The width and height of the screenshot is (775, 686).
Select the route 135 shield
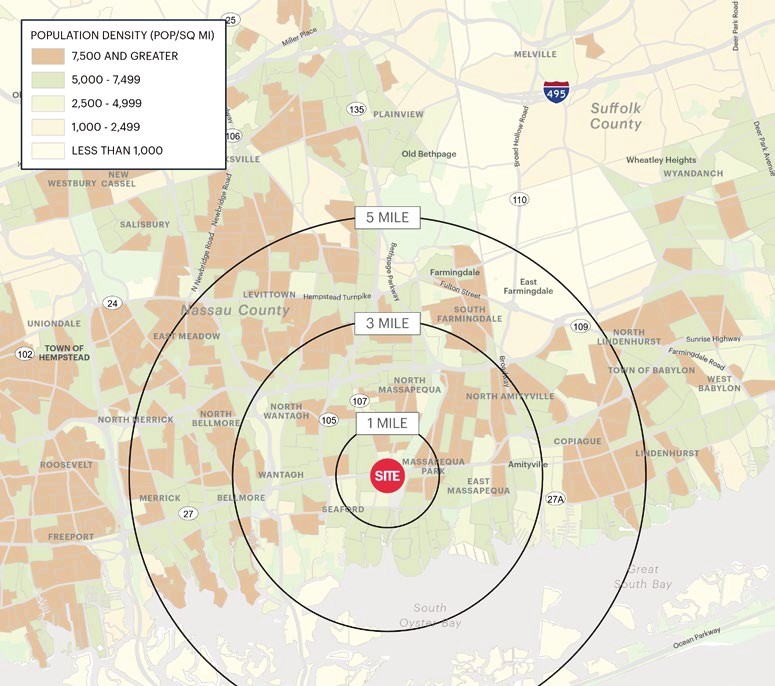click(356, 109)
